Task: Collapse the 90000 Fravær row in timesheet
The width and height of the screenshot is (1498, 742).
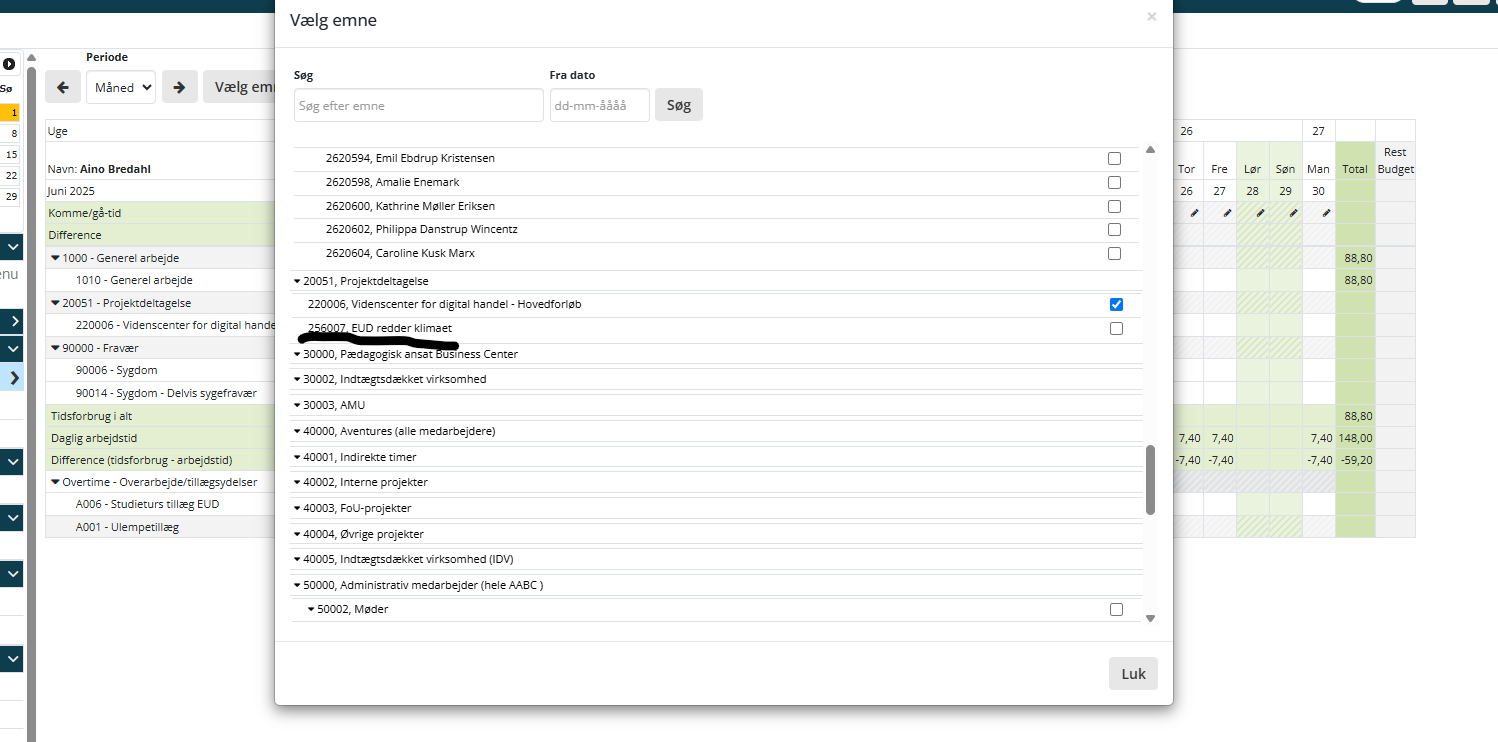Action: pyautogui.click(x=56, y=348)
